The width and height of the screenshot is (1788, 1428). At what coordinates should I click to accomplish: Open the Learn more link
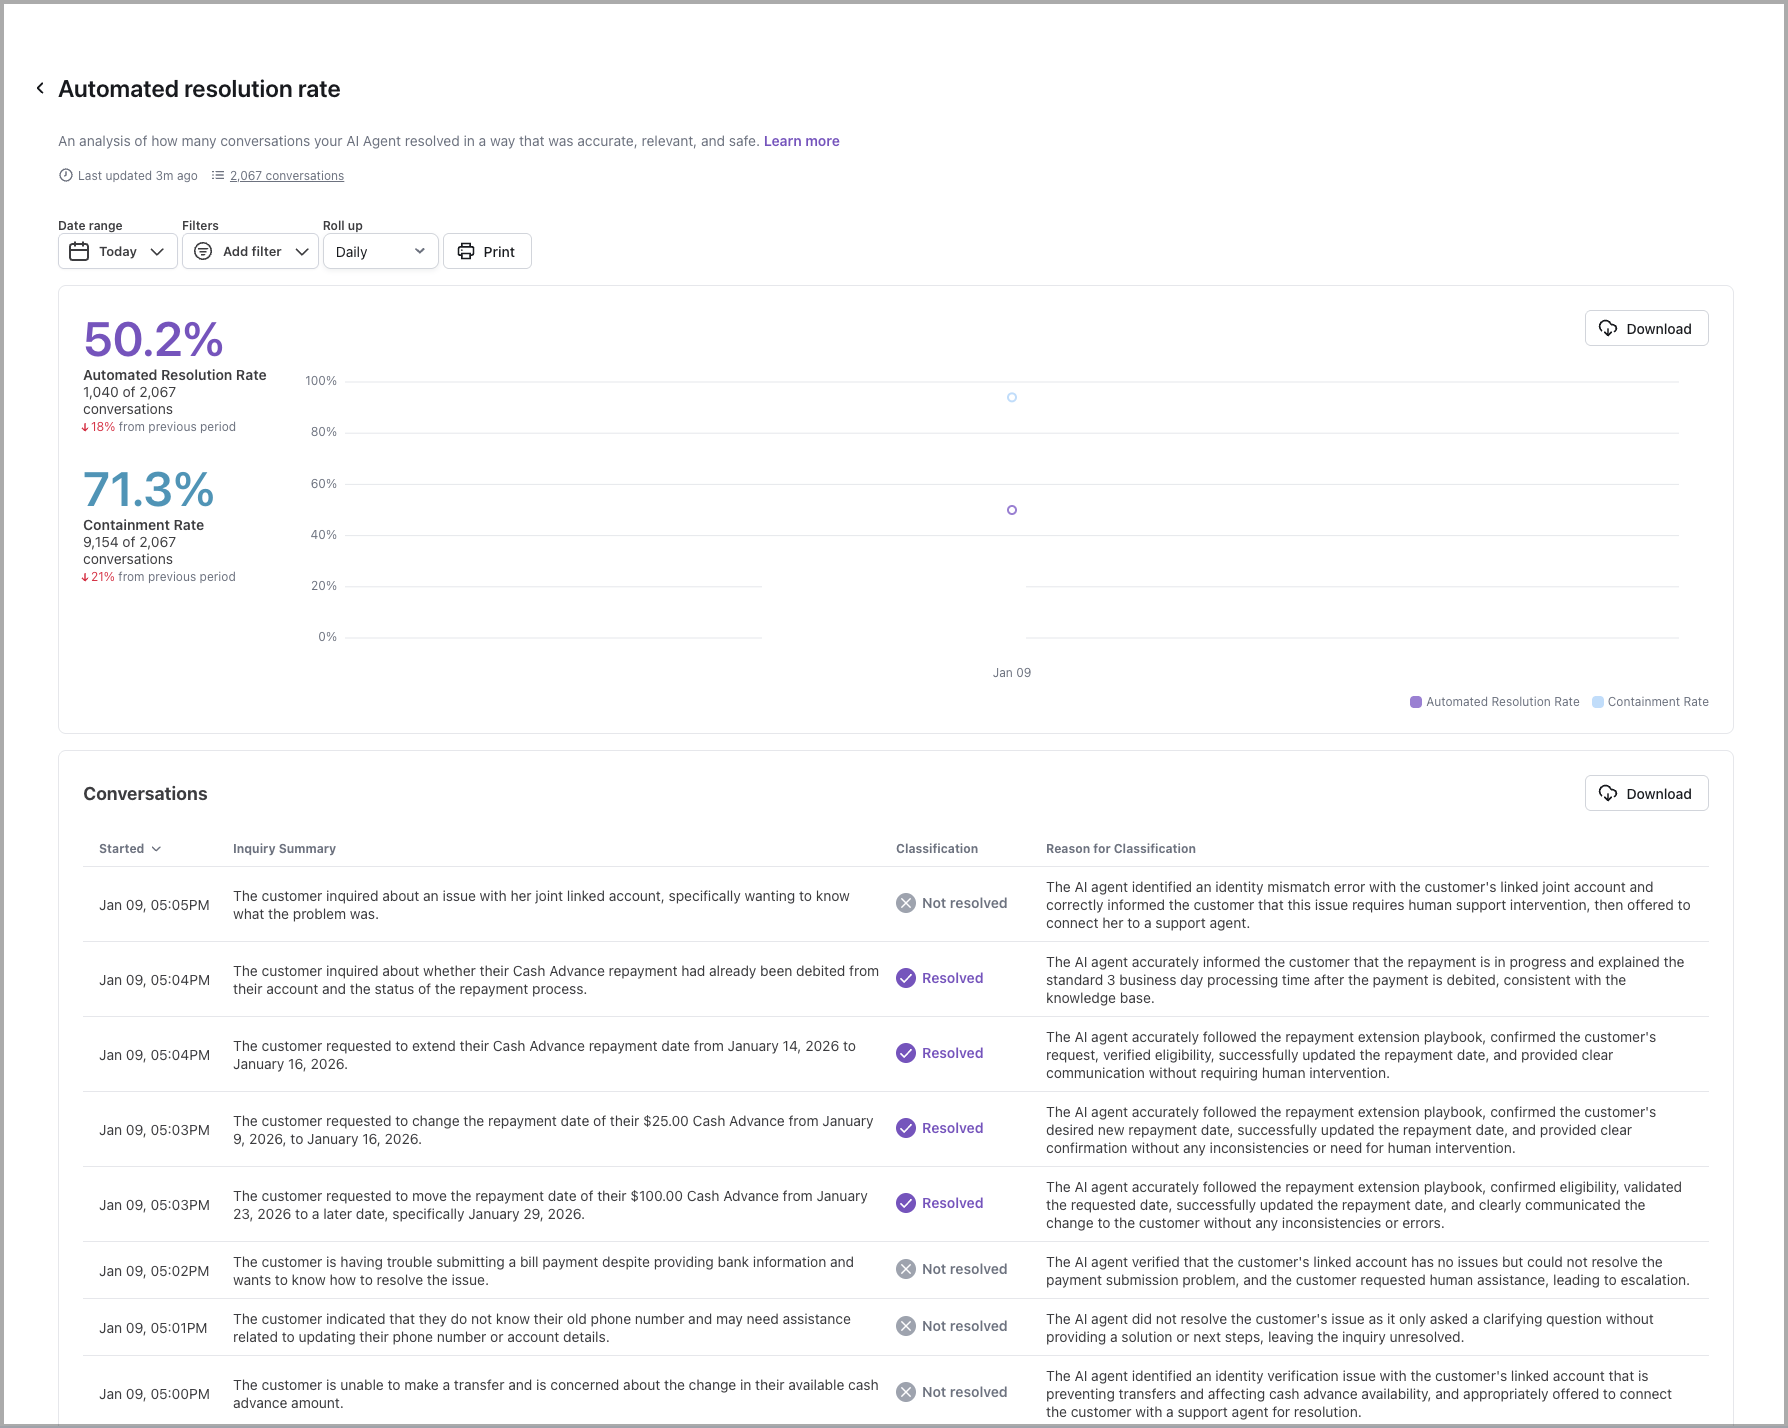pos(801,141)
